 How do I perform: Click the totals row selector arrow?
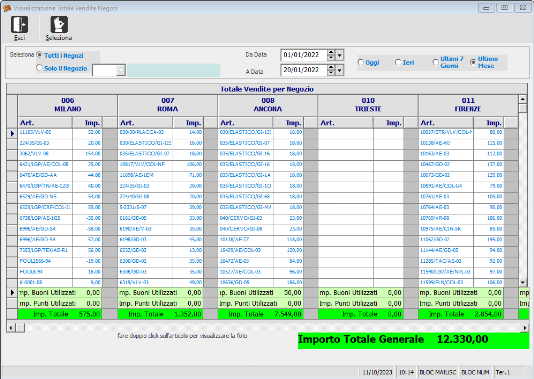pos(12,293)
